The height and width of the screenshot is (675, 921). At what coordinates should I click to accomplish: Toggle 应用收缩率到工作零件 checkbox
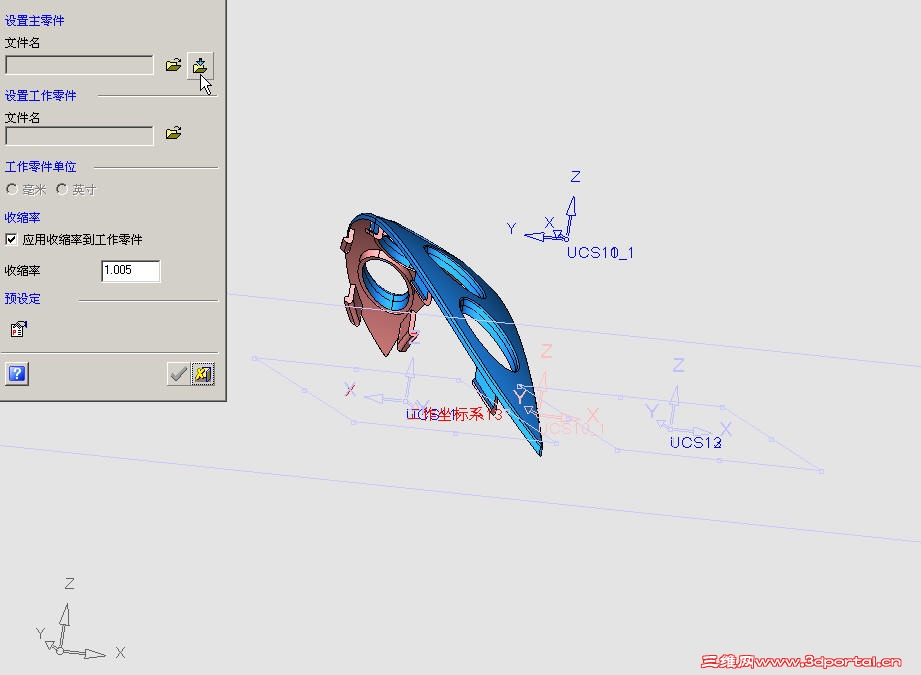pos(11,239)
